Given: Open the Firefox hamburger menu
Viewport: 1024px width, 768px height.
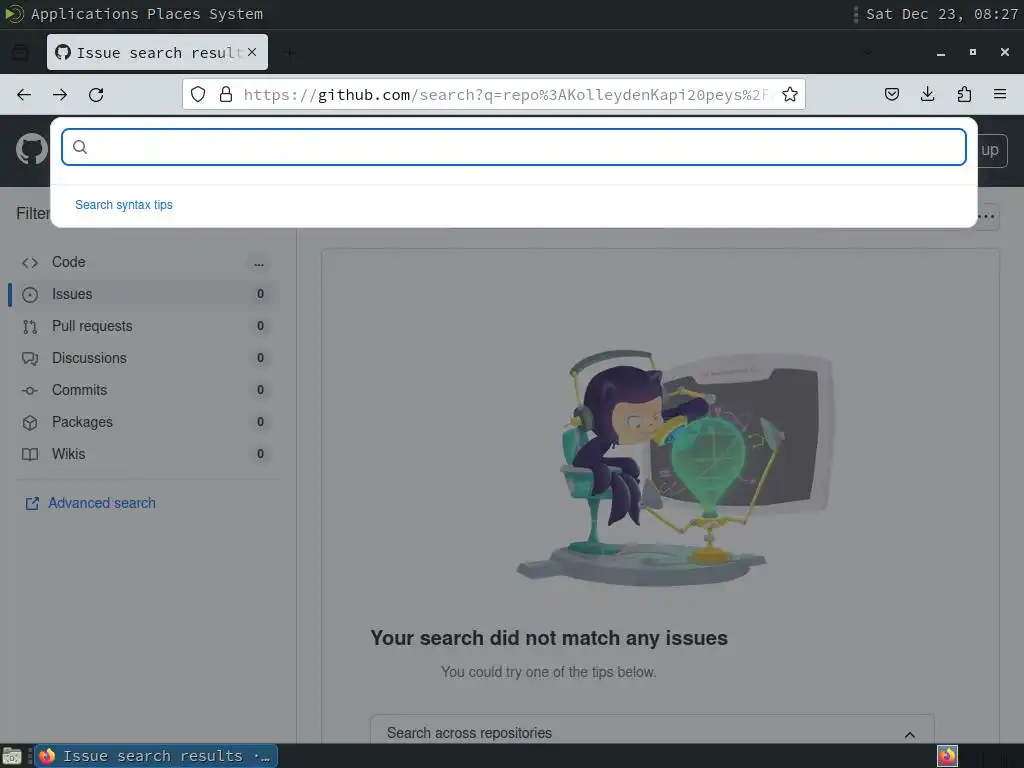Looking at the screenshot, I should pyautogui.click(x=1000, y=95).
